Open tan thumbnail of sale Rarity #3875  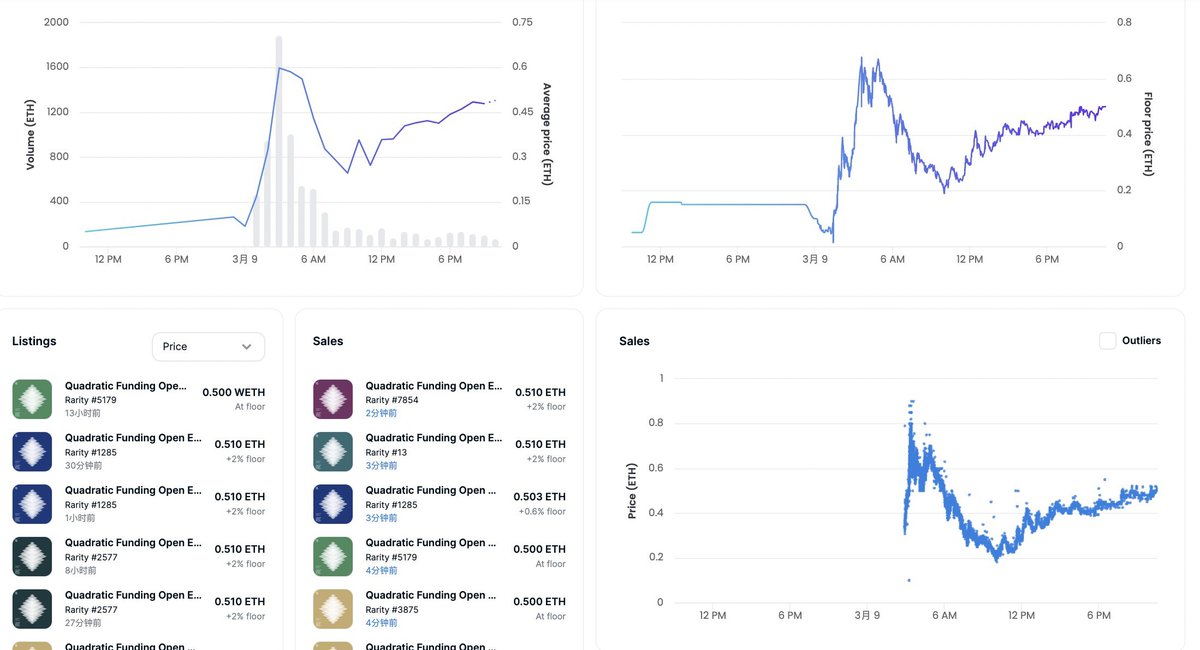pos(333,609)
